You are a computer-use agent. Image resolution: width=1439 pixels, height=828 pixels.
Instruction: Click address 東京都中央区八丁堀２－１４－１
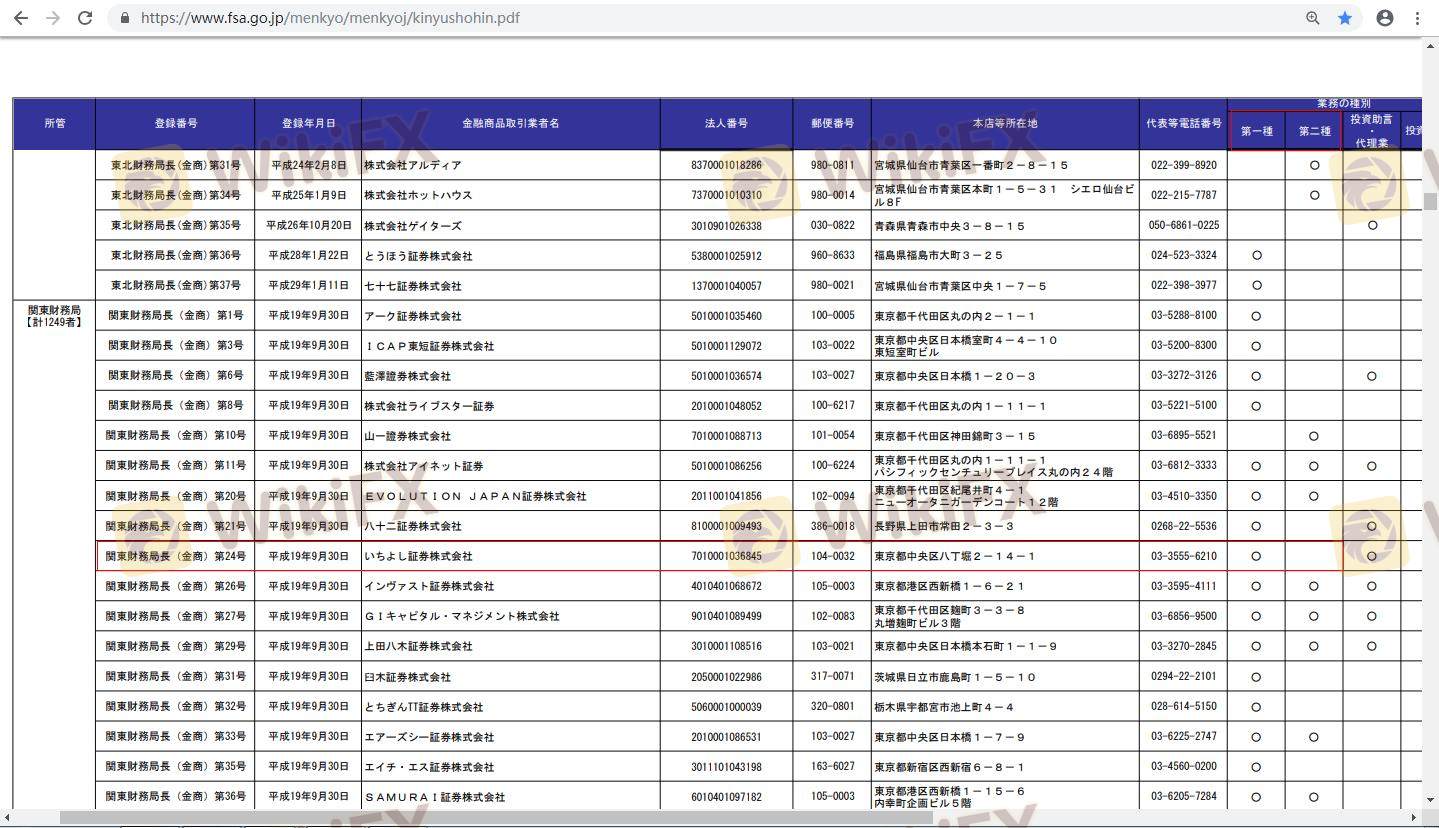coord(955,556)
